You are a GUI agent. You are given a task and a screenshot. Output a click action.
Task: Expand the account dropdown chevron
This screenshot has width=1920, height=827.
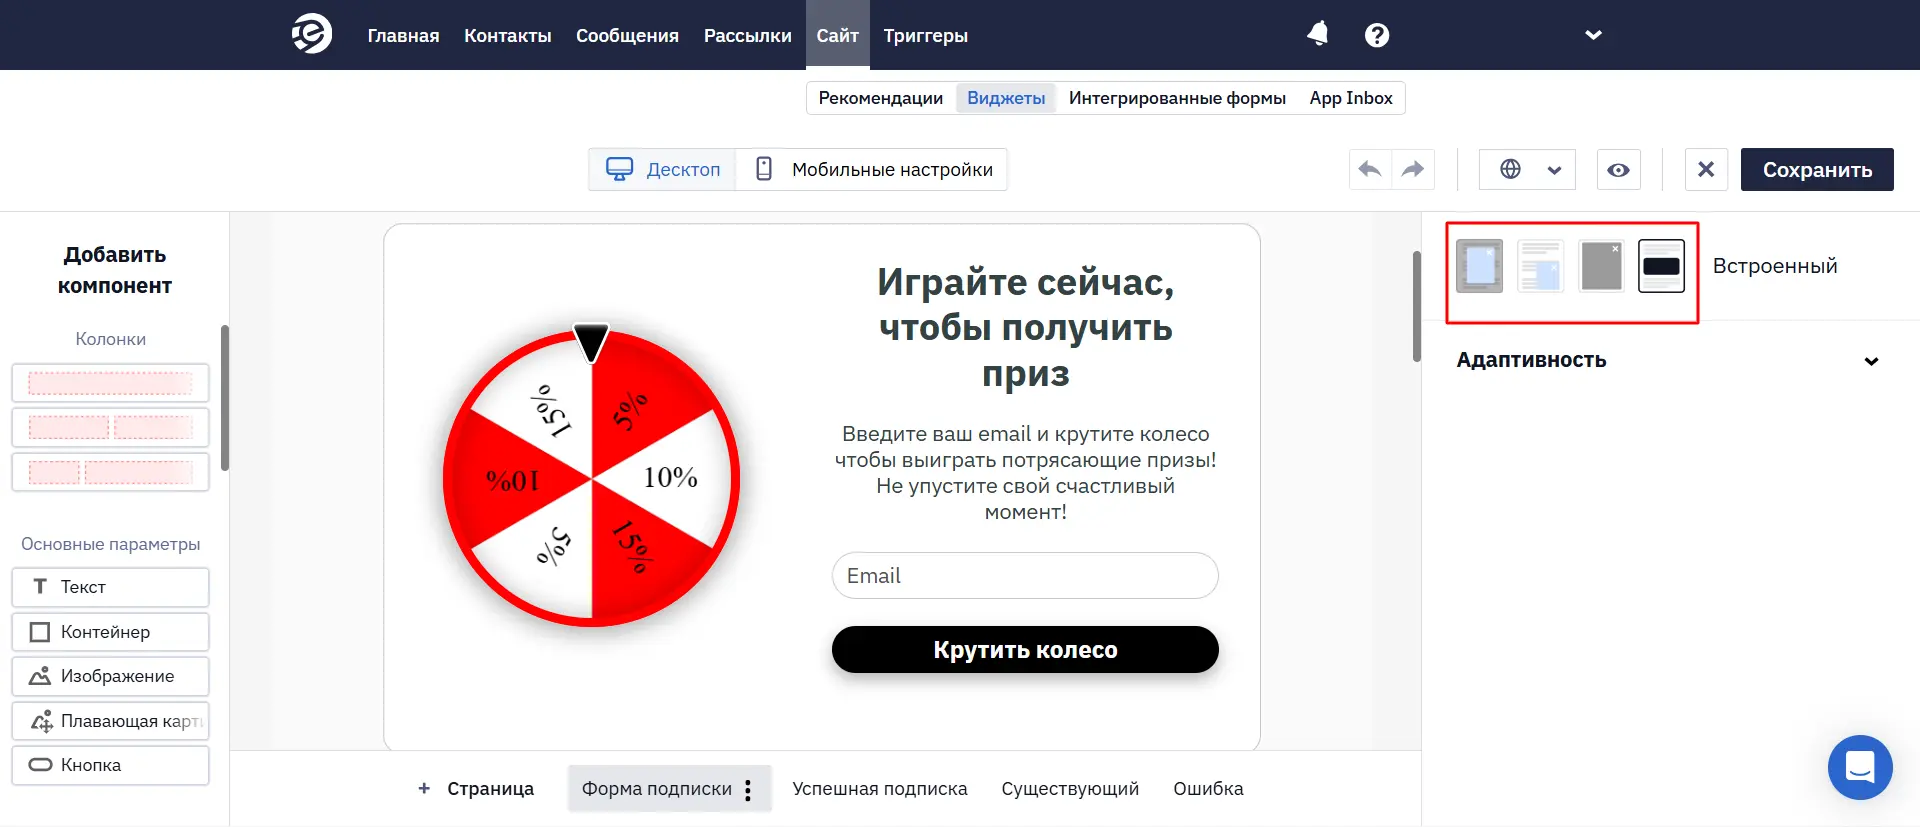(x=1593, y=35)
